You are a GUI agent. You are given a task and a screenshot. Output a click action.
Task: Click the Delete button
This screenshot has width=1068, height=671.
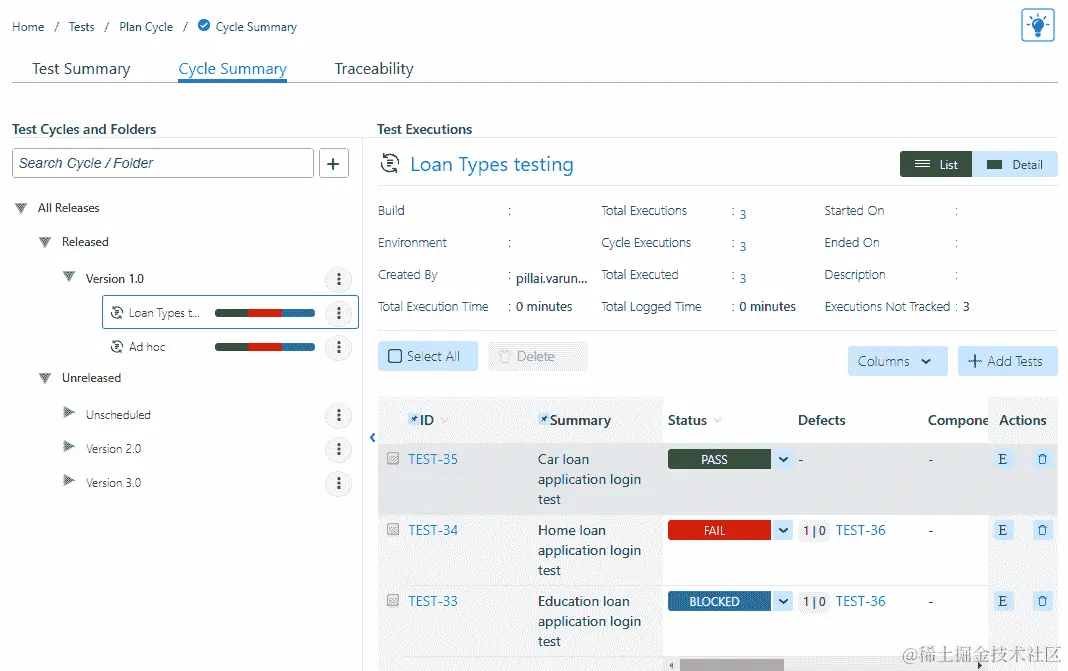537,356
